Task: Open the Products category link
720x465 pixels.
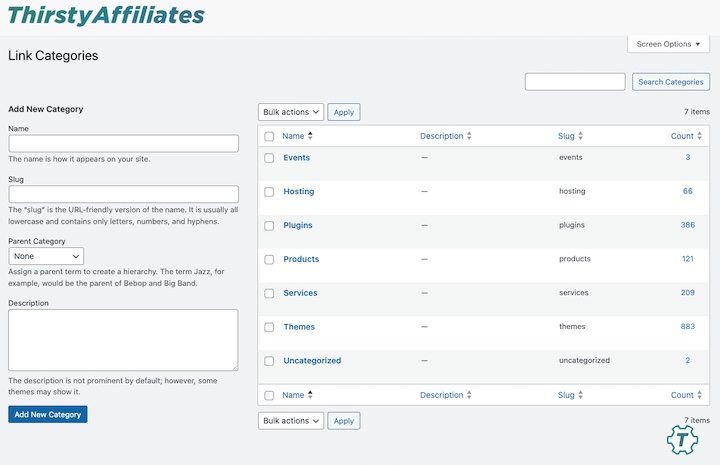Action: tap(301, 259)
